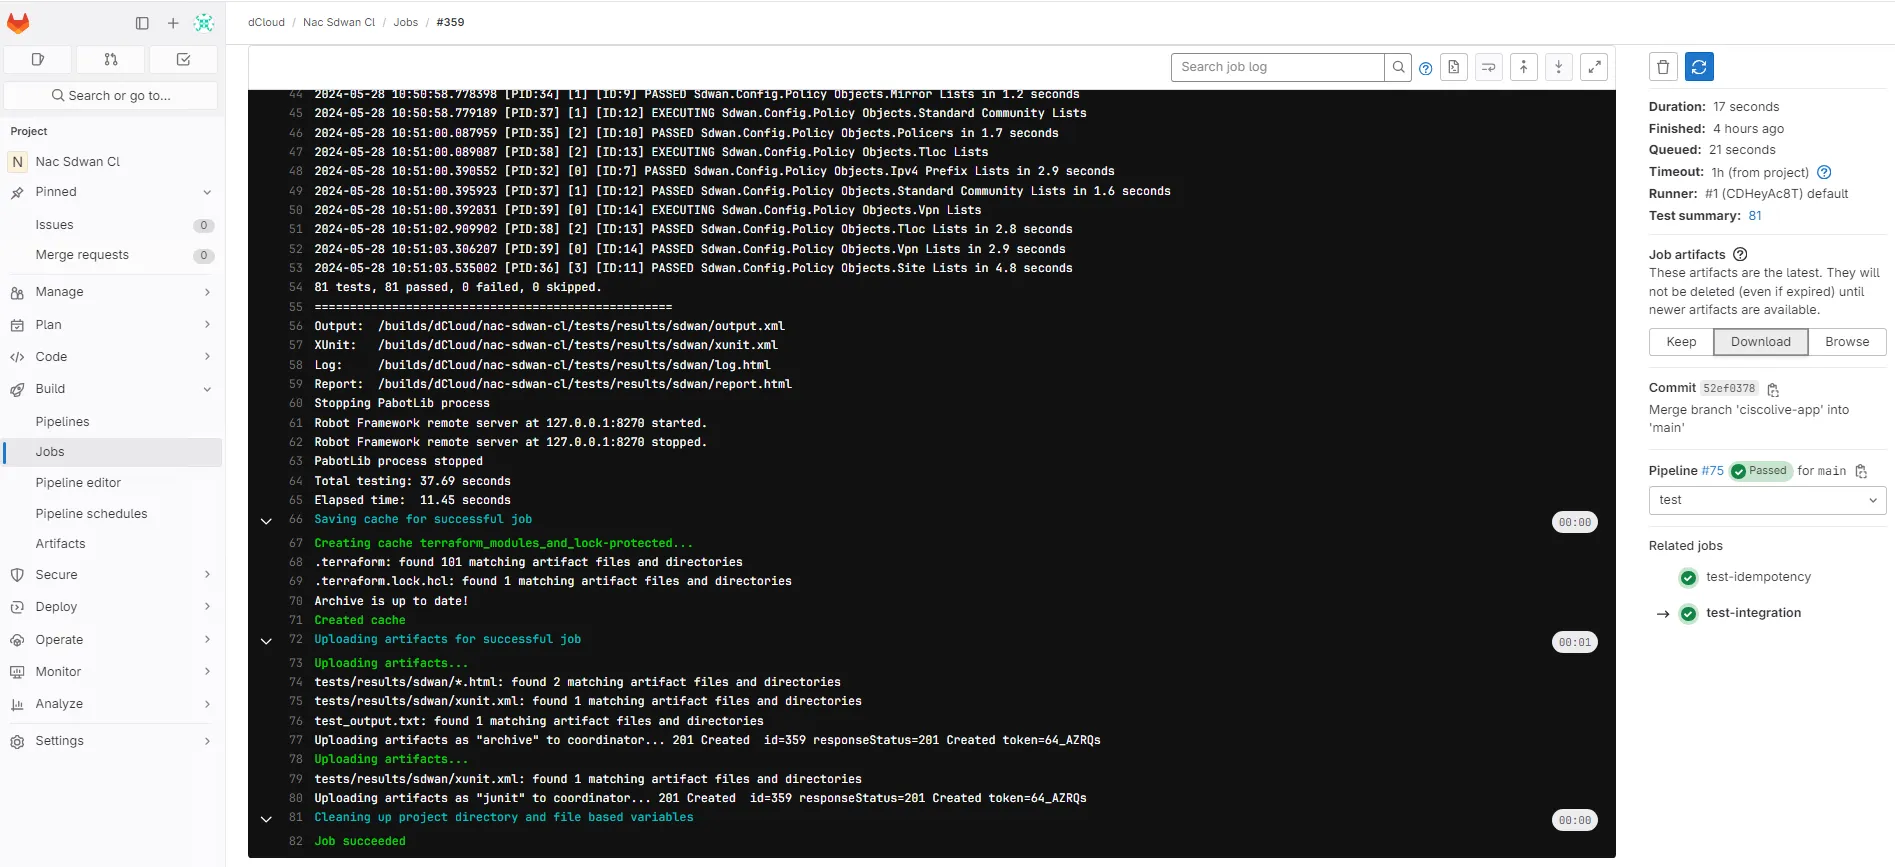Open the create new plus menu
The image size is (1895, 867).
(x=173, y=23)
